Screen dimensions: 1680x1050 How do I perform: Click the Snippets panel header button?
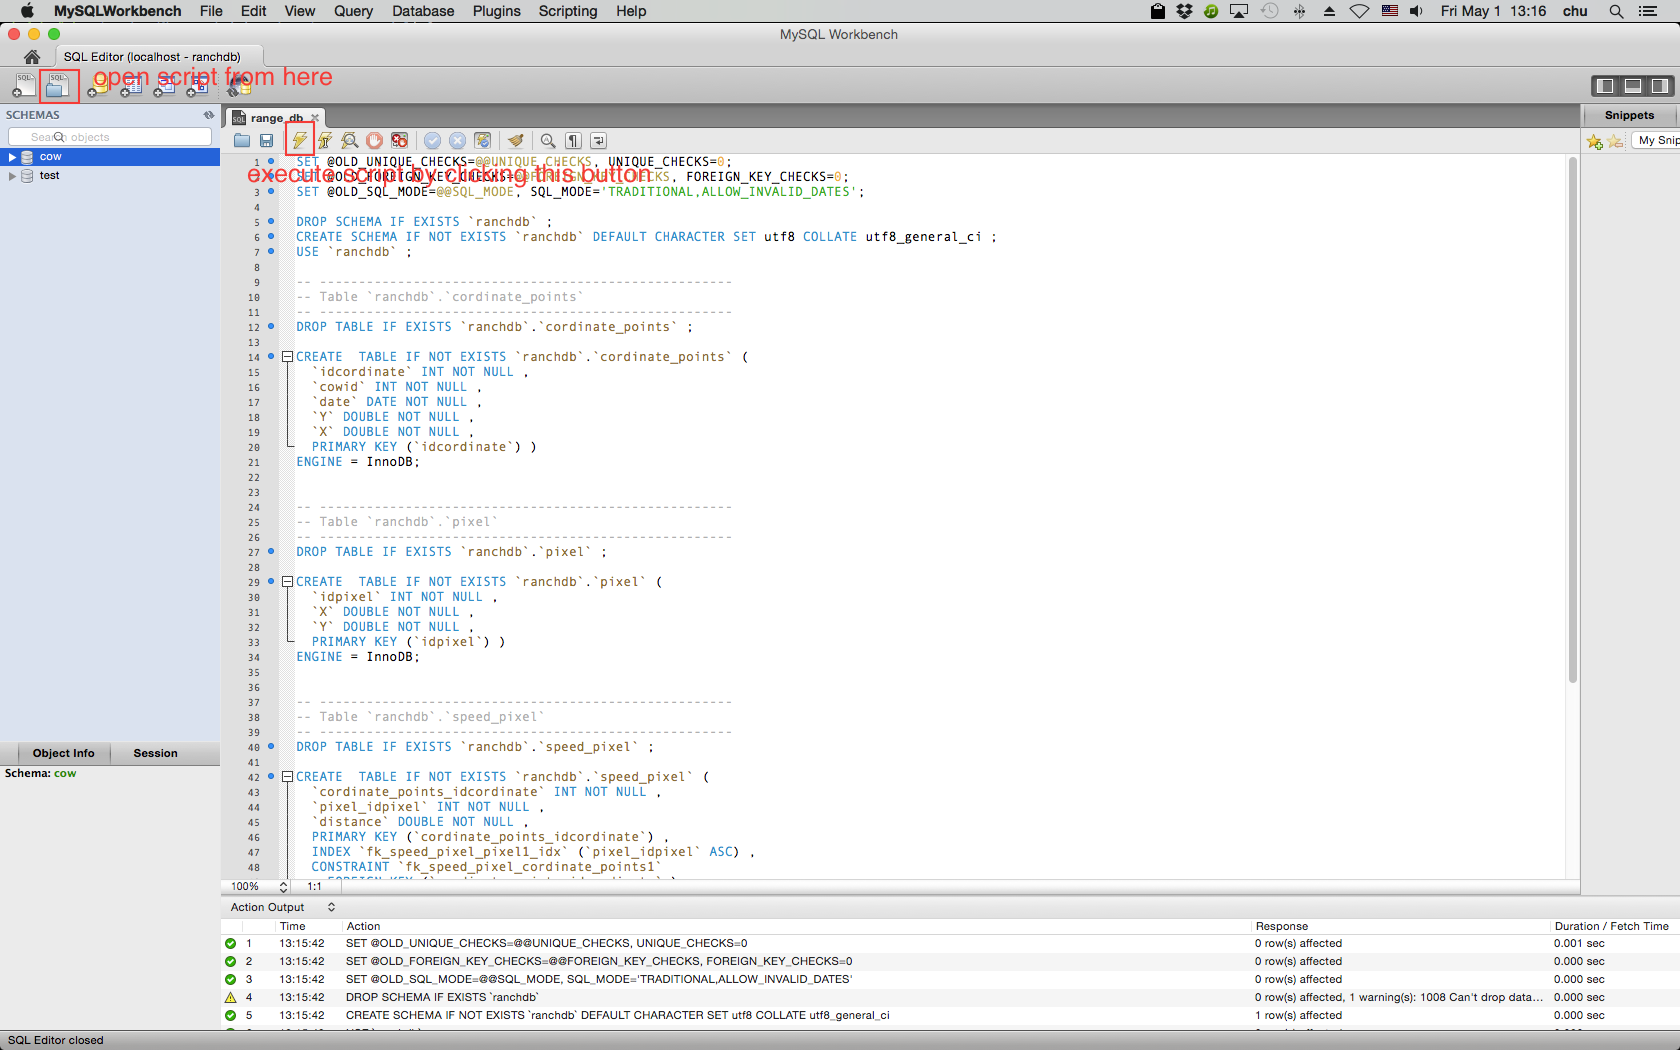tap(1629, 115)
